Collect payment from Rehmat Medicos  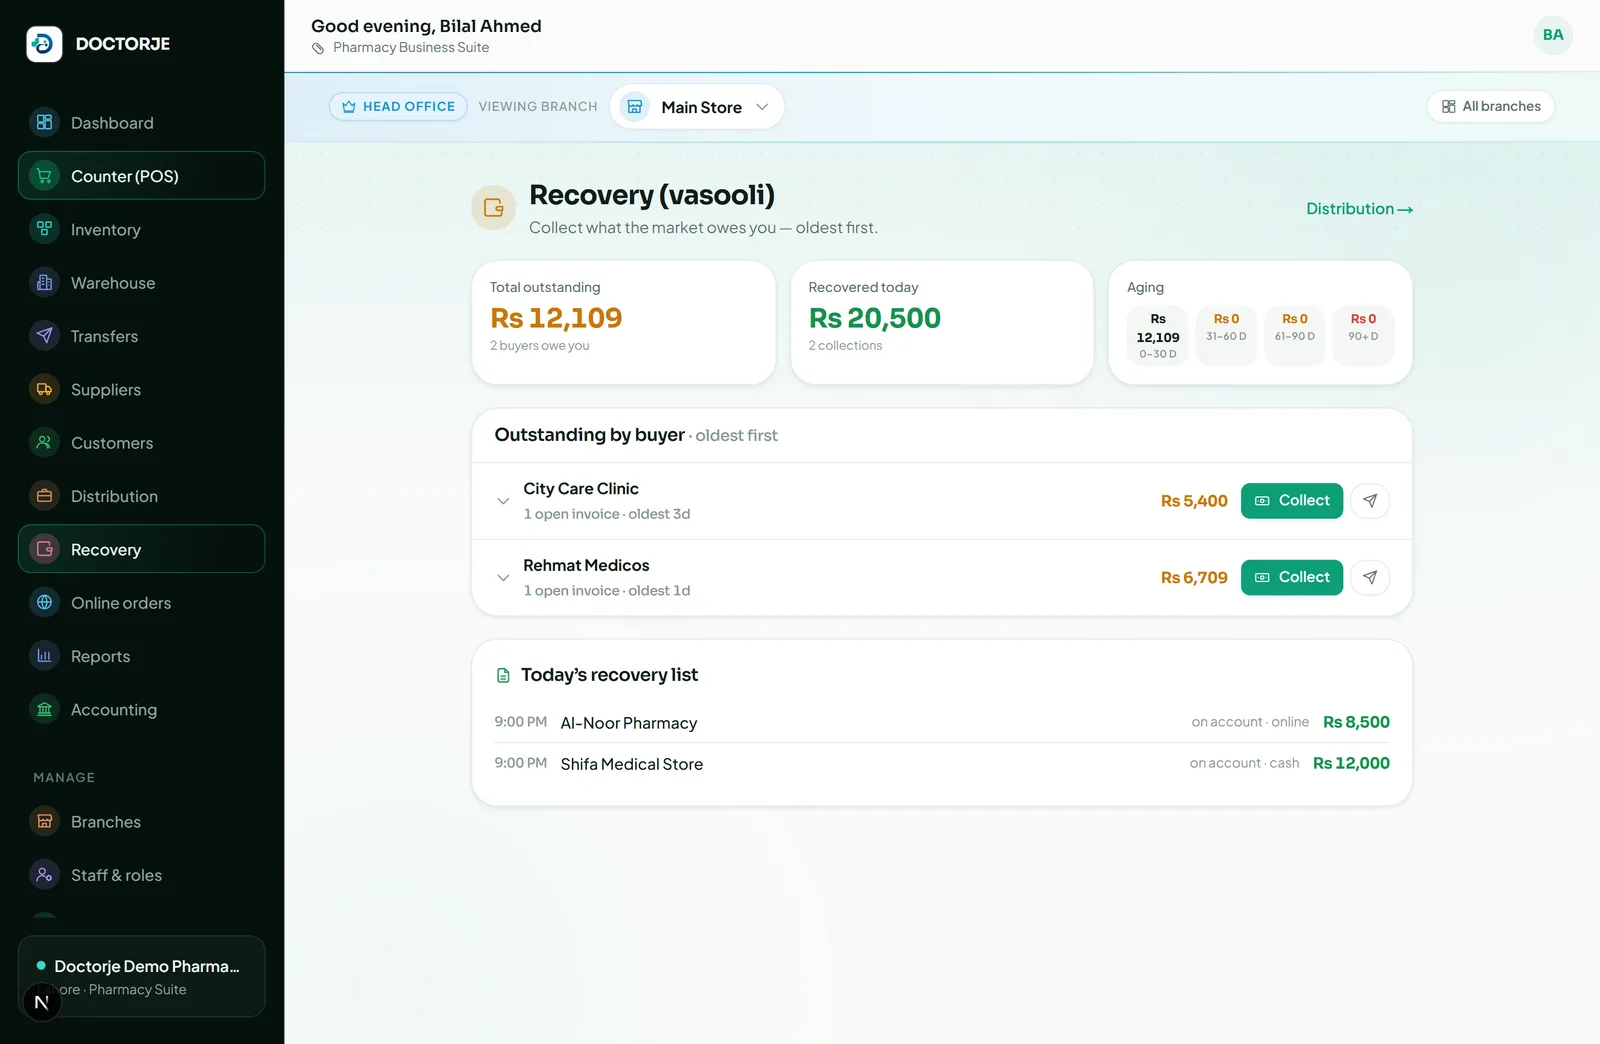point(1292,577)
